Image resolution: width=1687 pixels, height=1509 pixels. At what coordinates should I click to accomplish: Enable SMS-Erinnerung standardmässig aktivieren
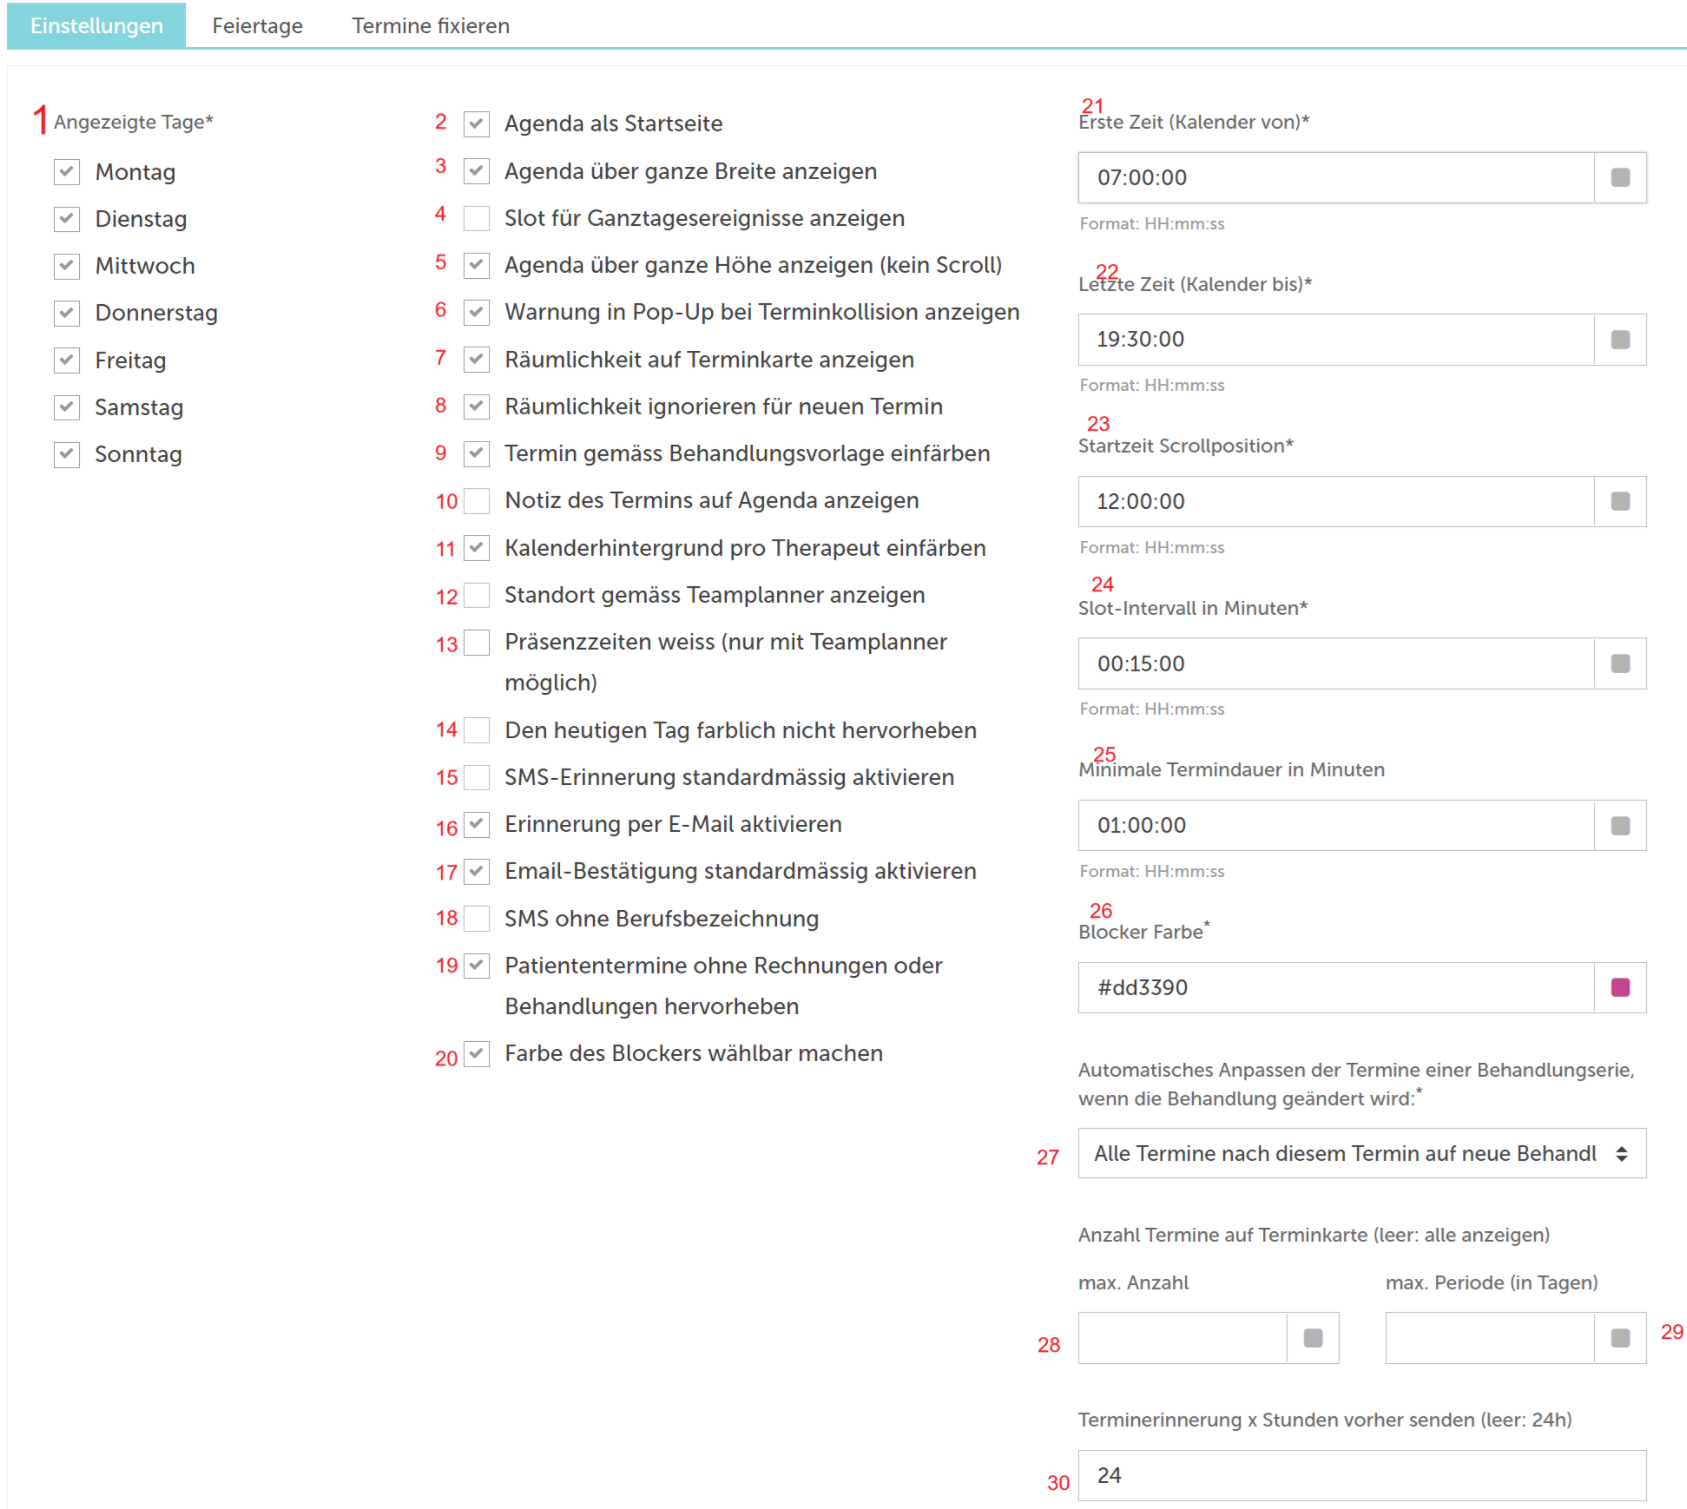pos(477,777)
